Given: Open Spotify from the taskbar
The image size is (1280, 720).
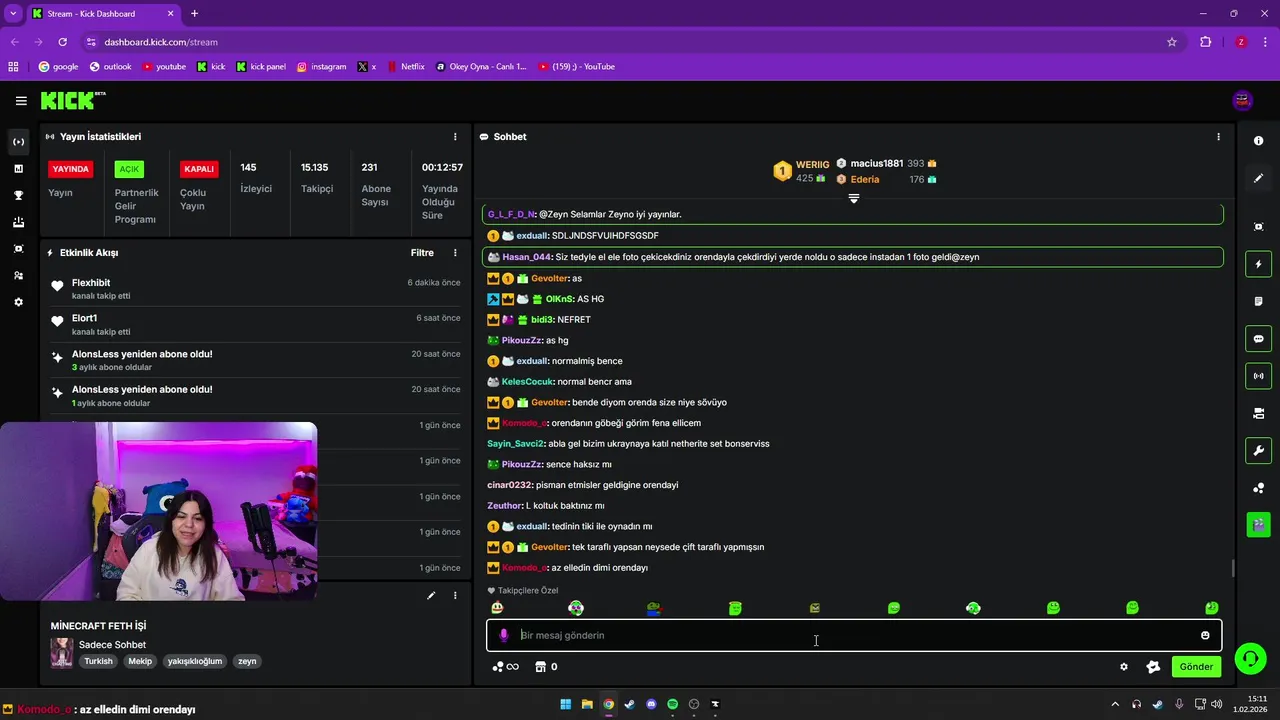Looking at the screenshot, I should [672, 704].
